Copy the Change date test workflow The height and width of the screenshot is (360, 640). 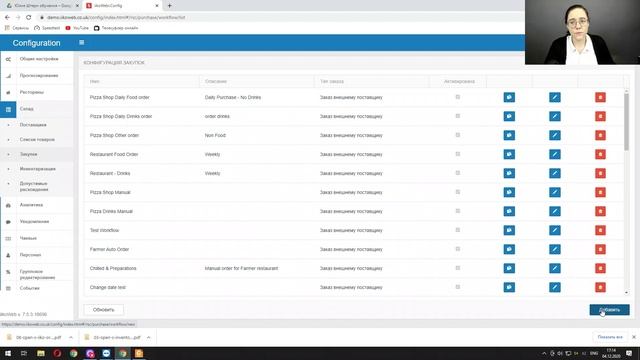click(509, 287)
